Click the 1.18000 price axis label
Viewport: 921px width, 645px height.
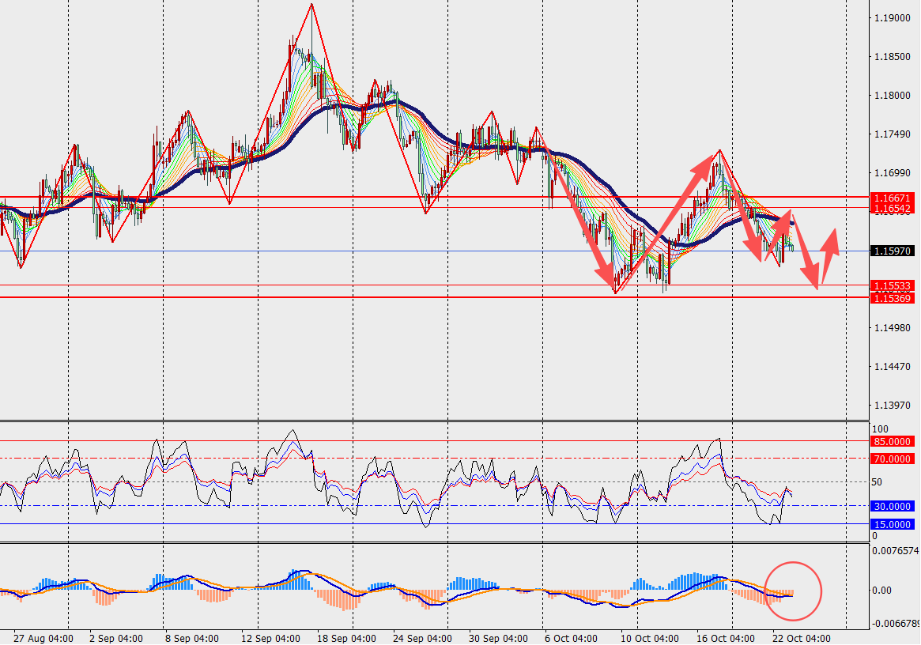pyautogui.click(x=891, y=96)
